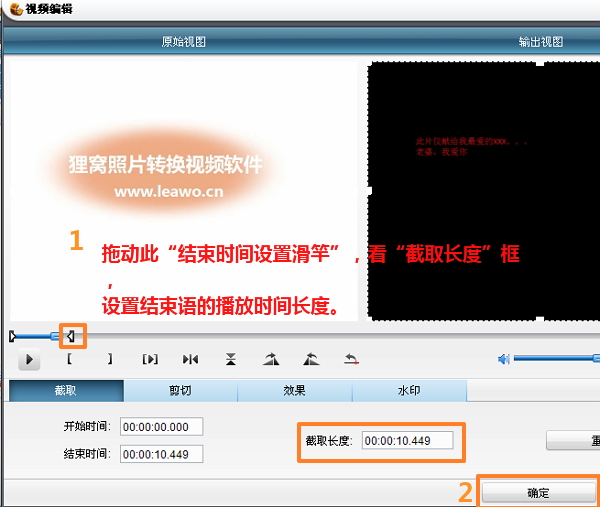
Task: Click the horizontal flip icon
Action: point(190,359)
